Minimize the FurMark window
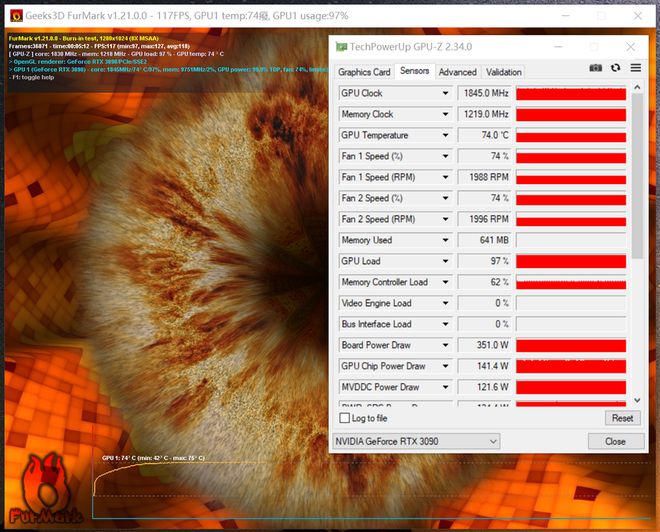The image size is (660, 532). point(565,16)
